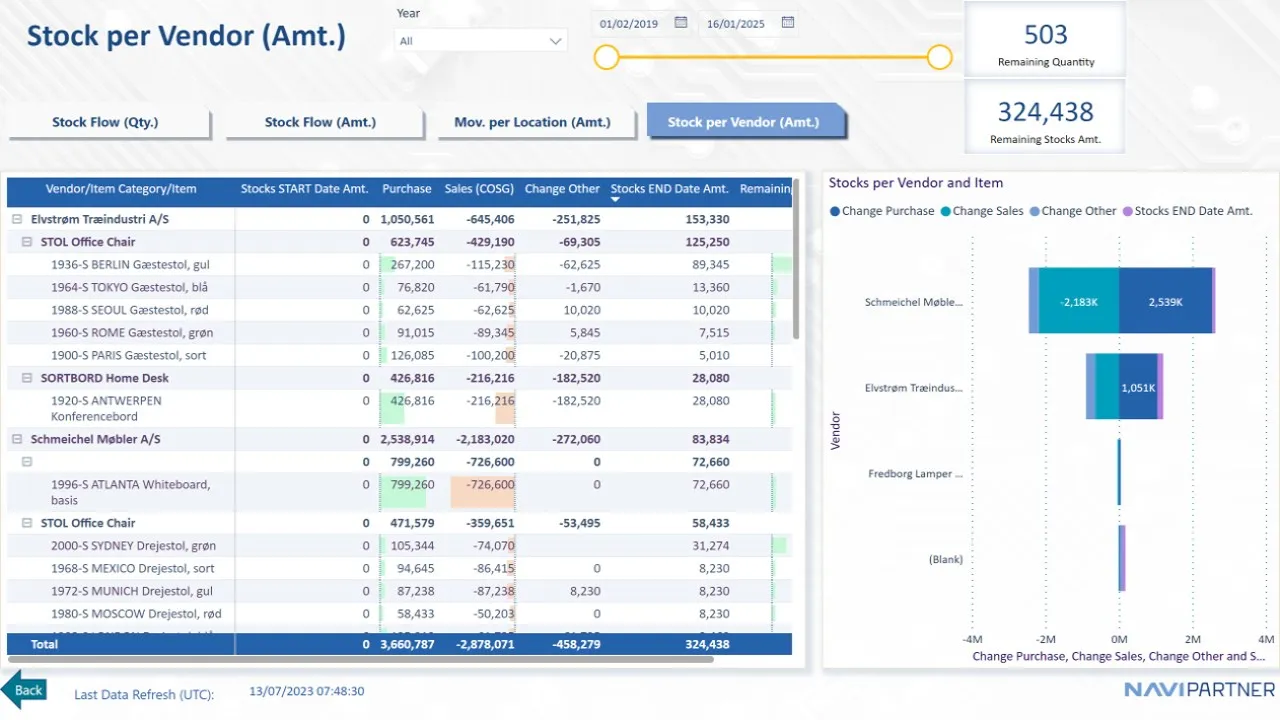This screenshot has width=1280, height=720.
Task: Click the Change Purchase legend marker
Action: pyautogui.click(x=835, y=211)
